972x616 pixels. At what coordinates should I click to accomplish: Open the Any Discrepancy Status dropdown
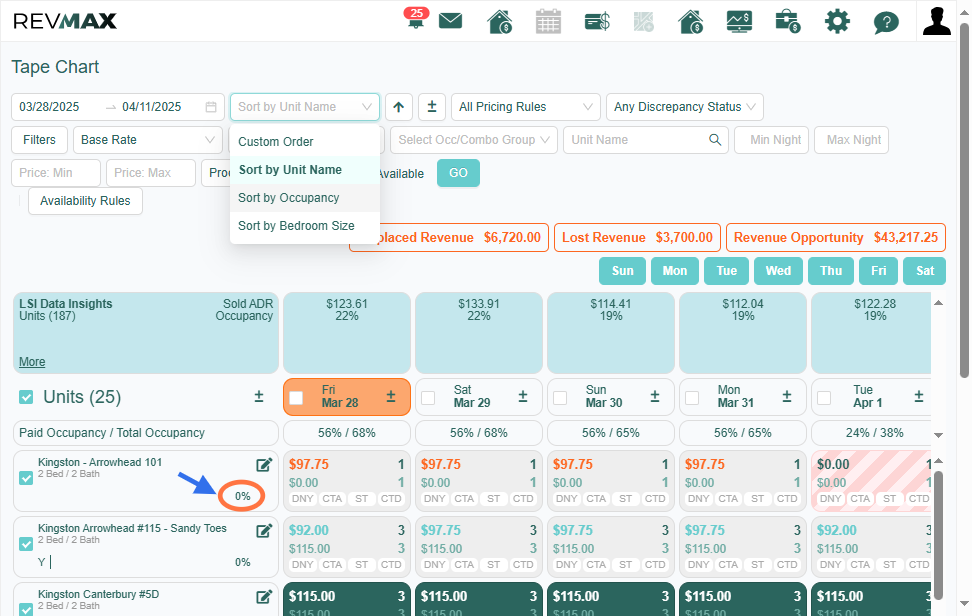(685, 107)
